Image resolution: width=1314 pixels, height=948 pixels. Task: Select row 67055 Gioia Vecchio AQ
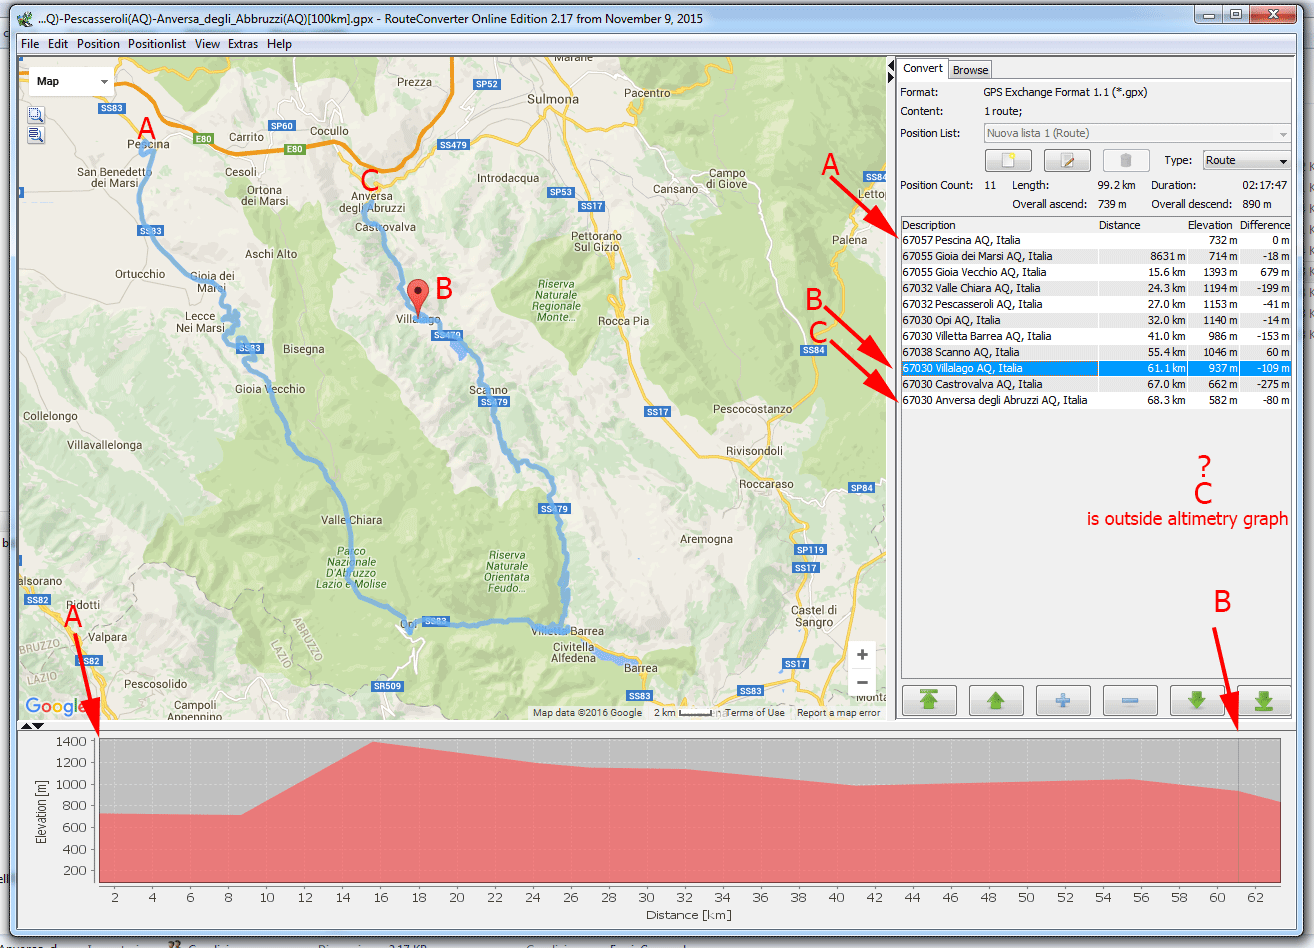tap(1096, 272)
